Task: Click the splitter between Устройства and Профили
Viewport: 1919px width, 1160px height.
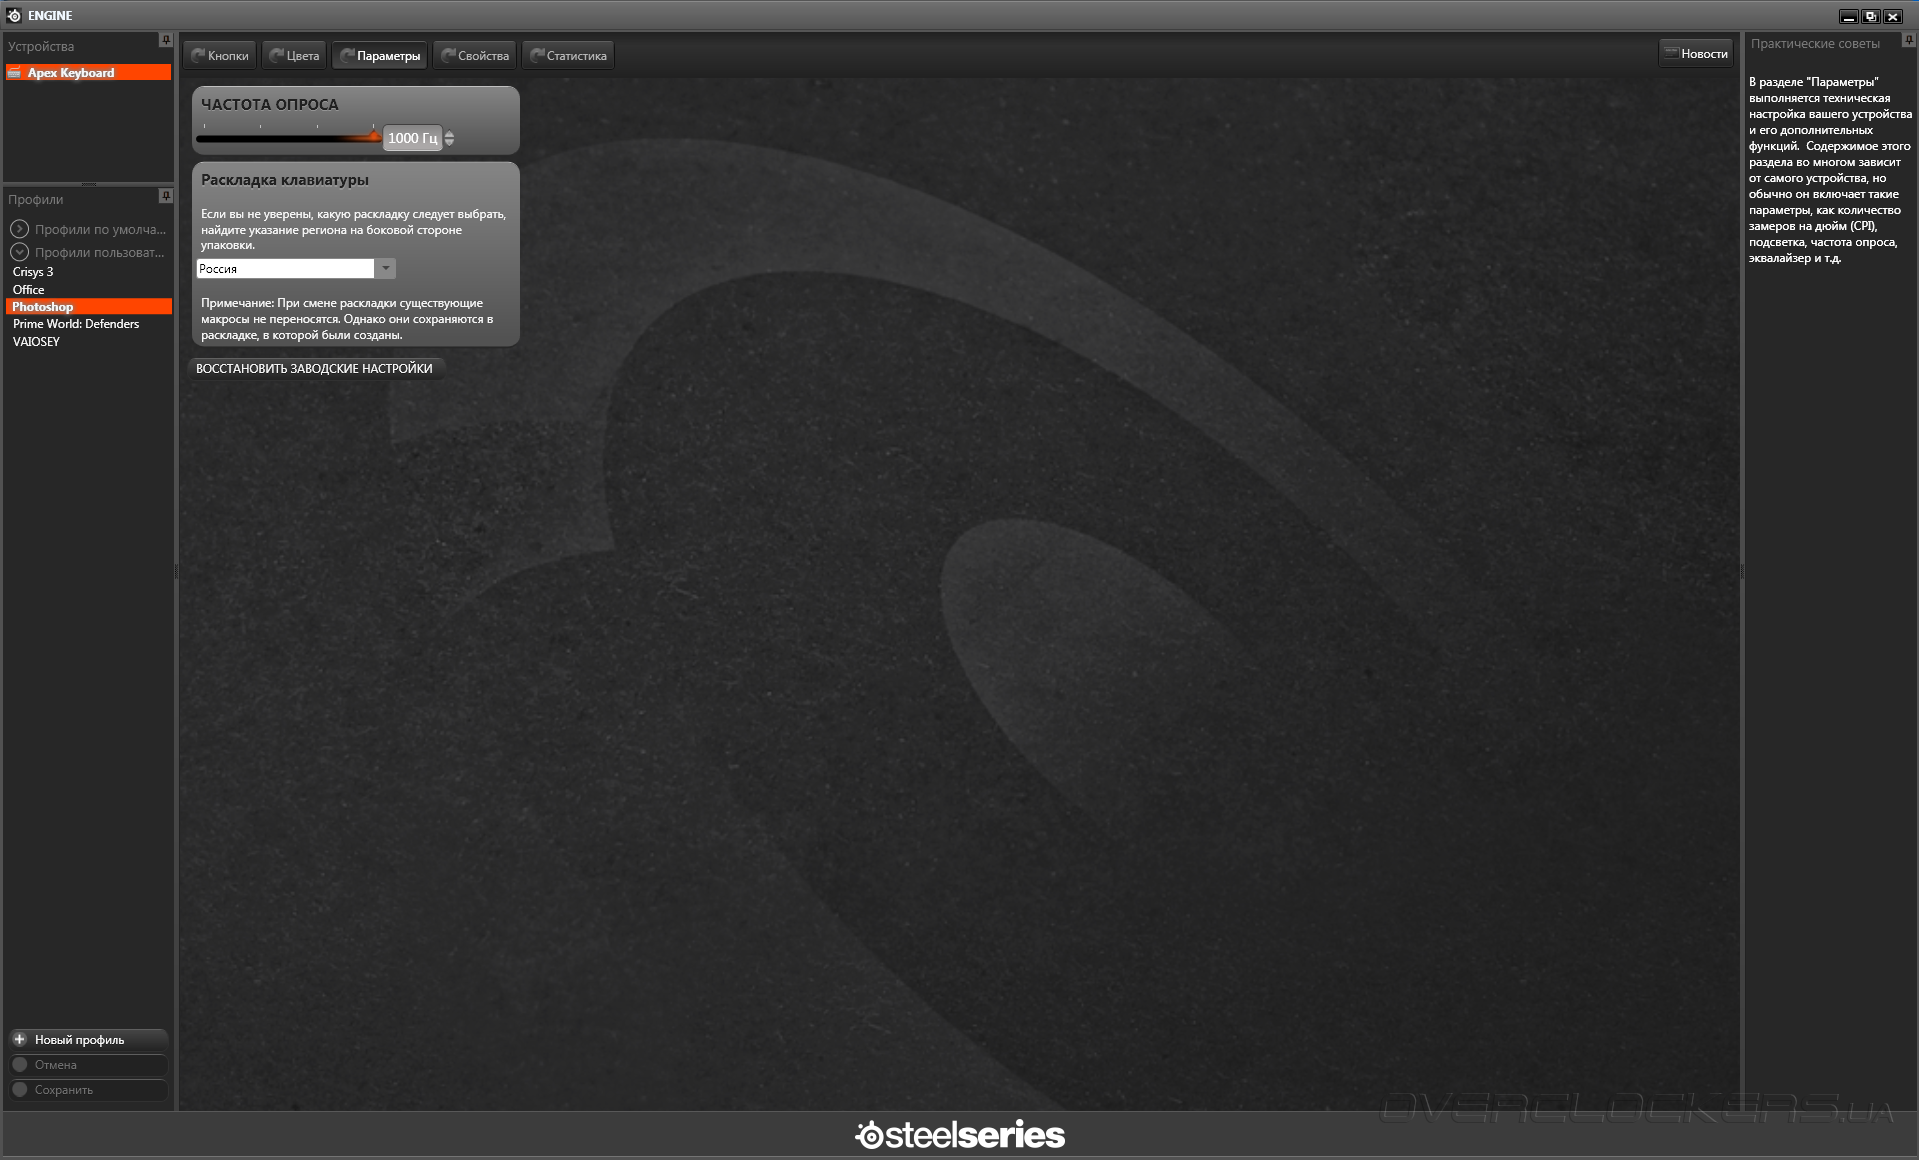Action: pos(88,184)
